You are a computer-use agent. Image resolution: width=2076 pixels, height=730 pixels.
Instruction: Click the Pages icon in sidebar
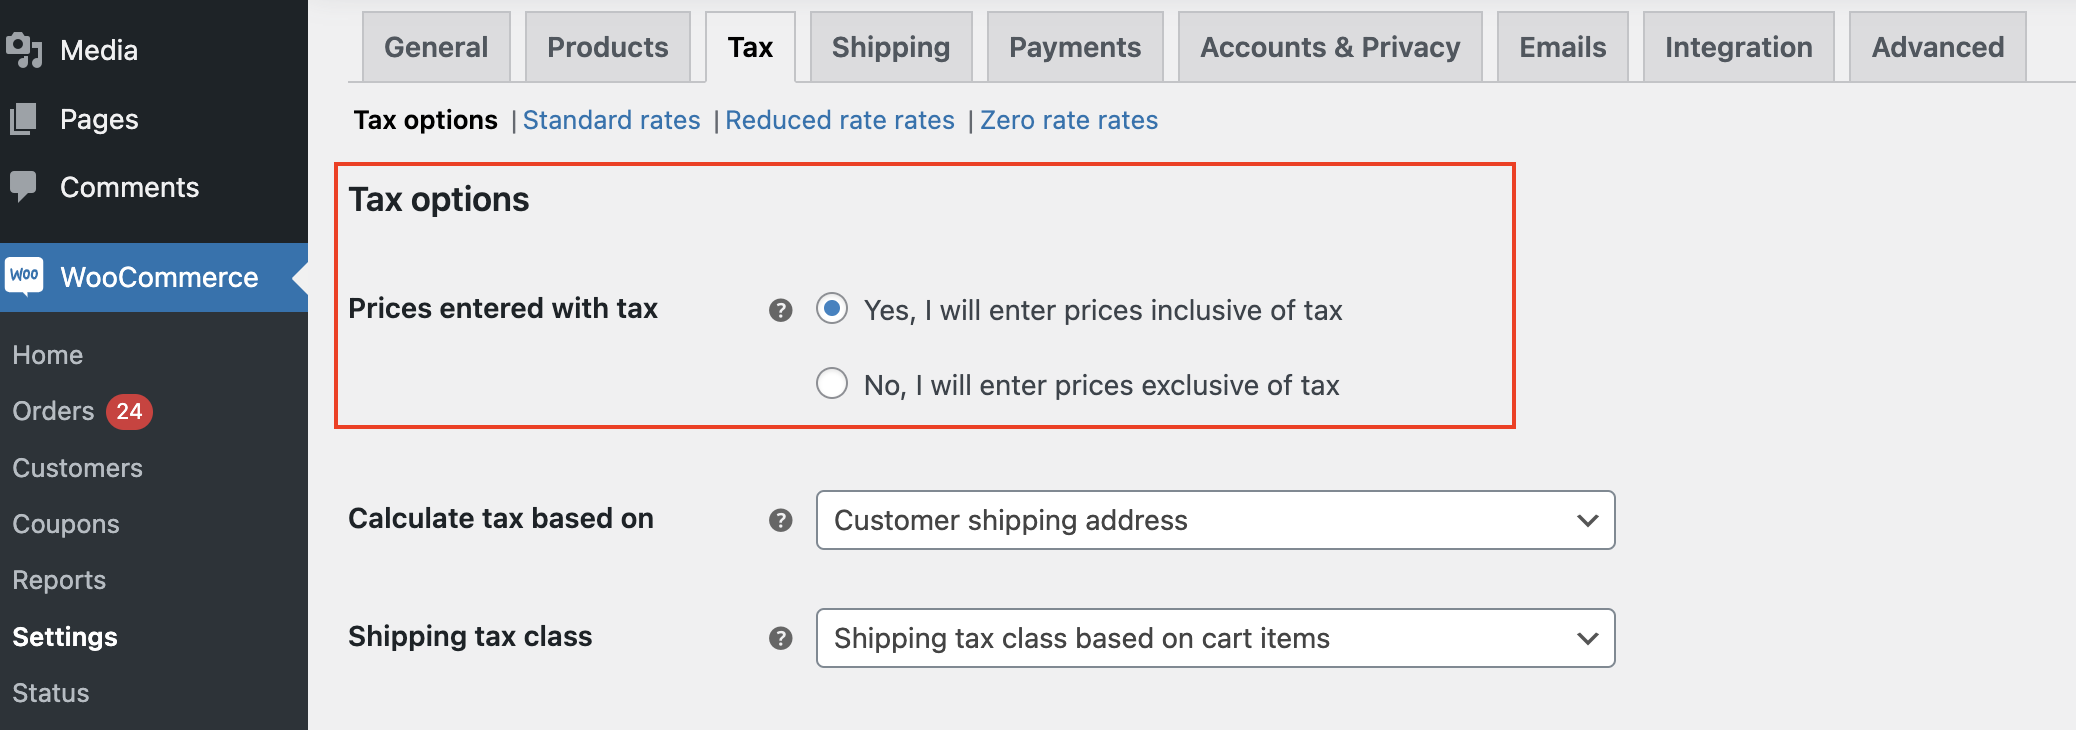coord(24,119)
